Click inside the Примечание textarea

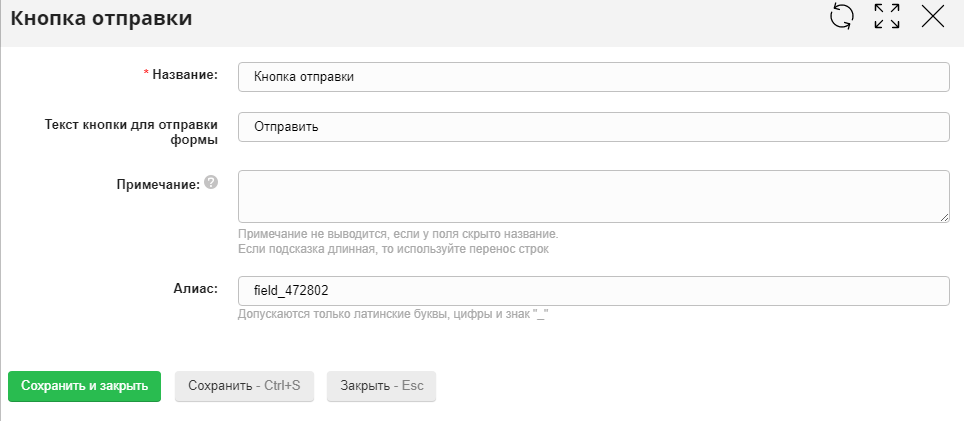click(x=593, y=196)
